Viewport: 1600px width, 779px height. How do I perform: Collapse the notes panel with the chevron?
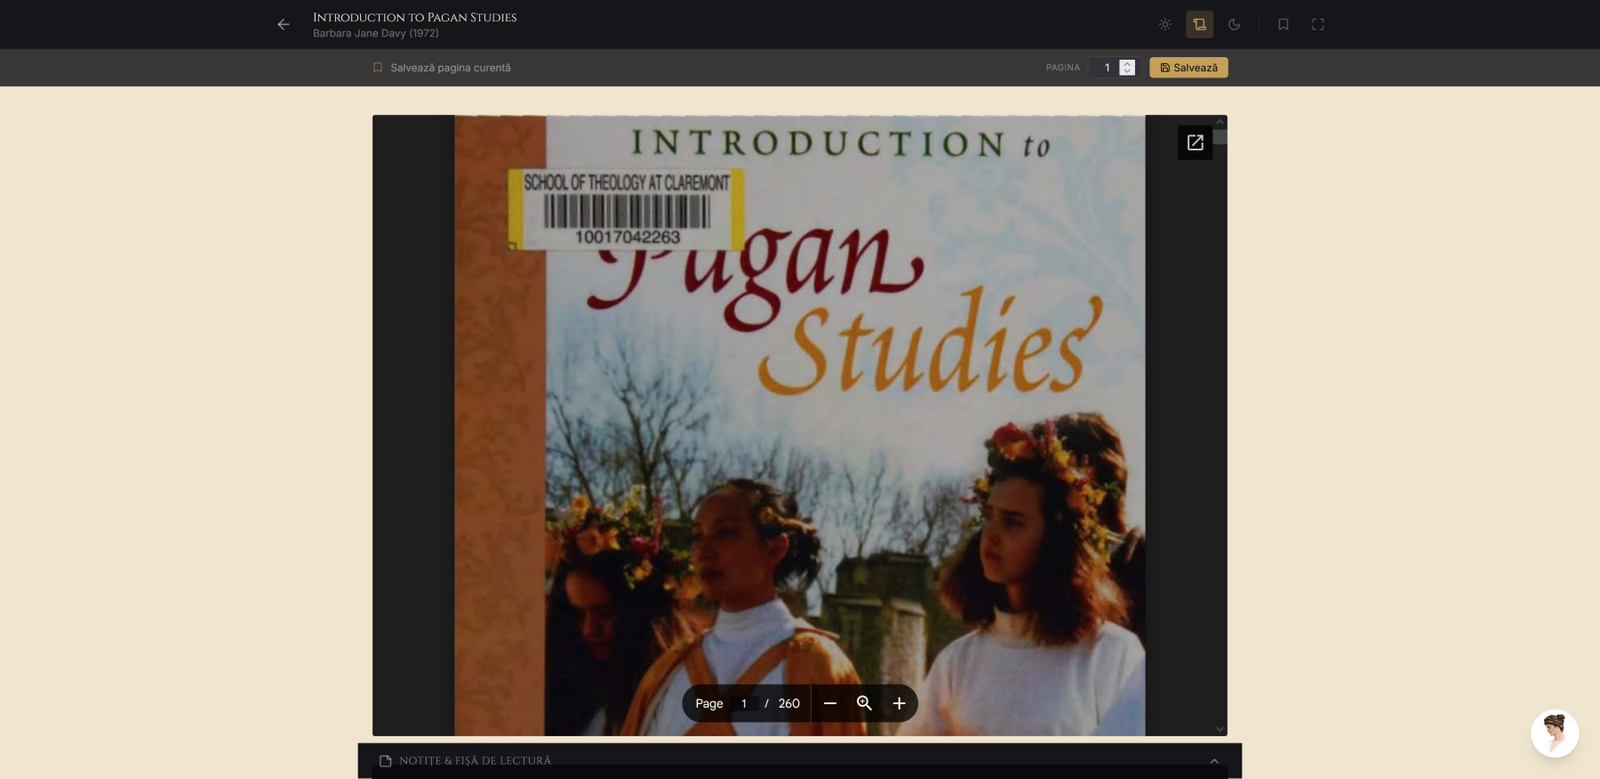(x=1214, y=761)
